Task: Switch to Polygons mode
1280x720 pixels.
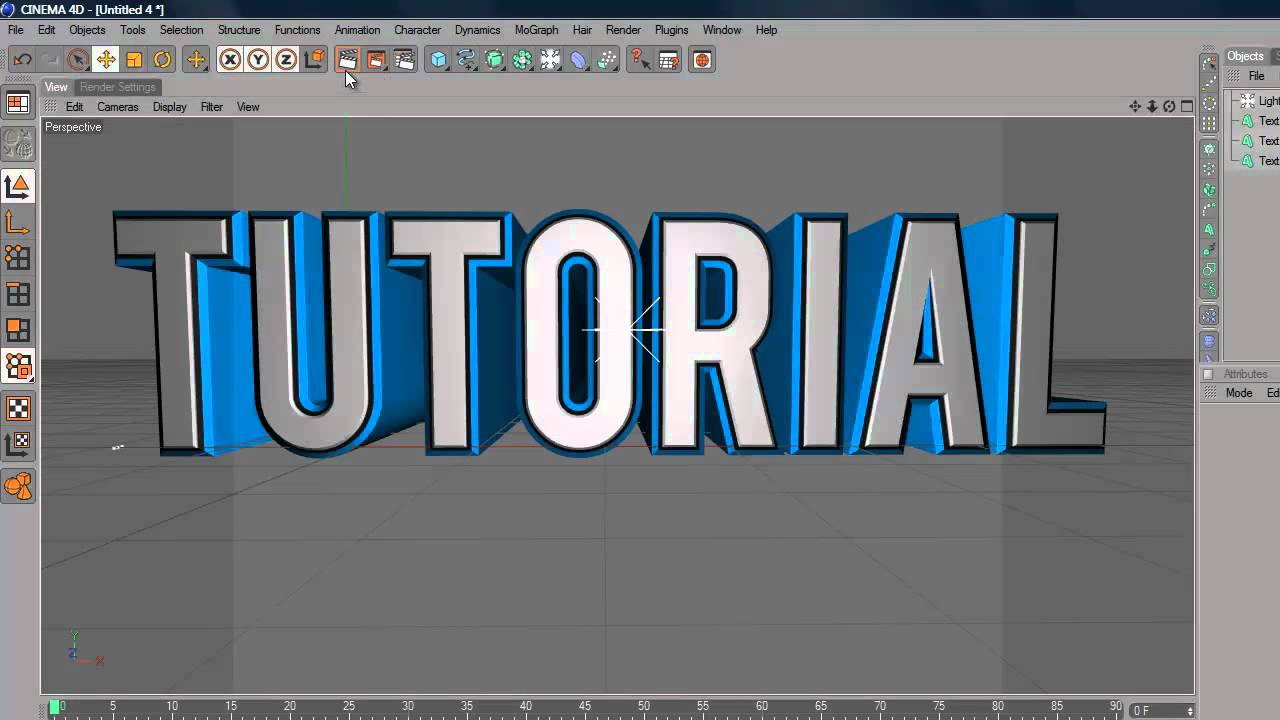Action: 18,331
